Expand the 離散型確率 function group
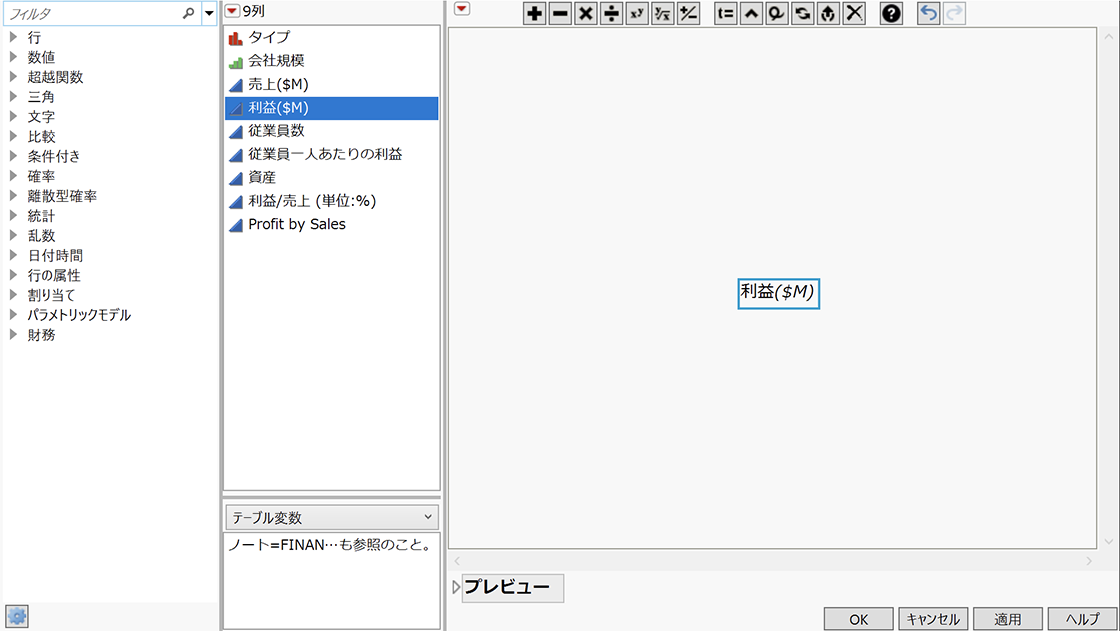The width and height of the screenshot is (1120, 631). click(x=13, y=196)
